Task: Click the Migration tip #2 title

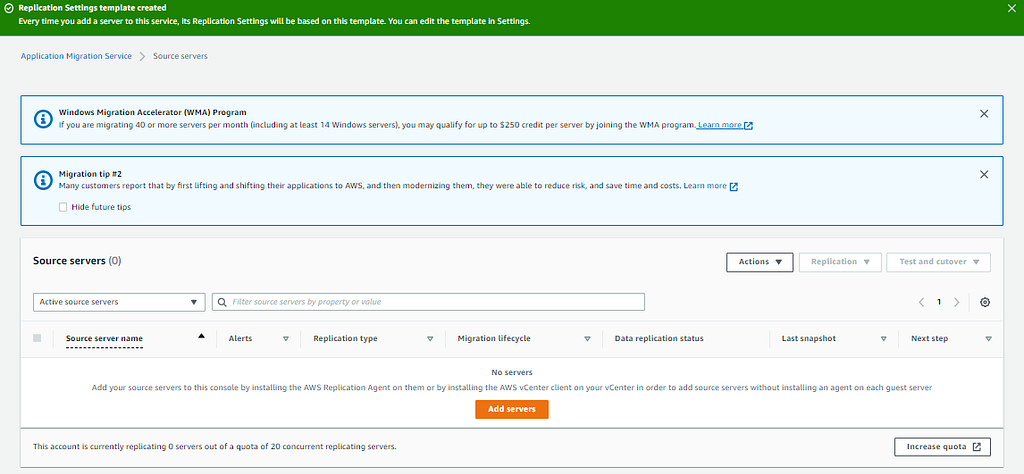Action: pos(90,174)
